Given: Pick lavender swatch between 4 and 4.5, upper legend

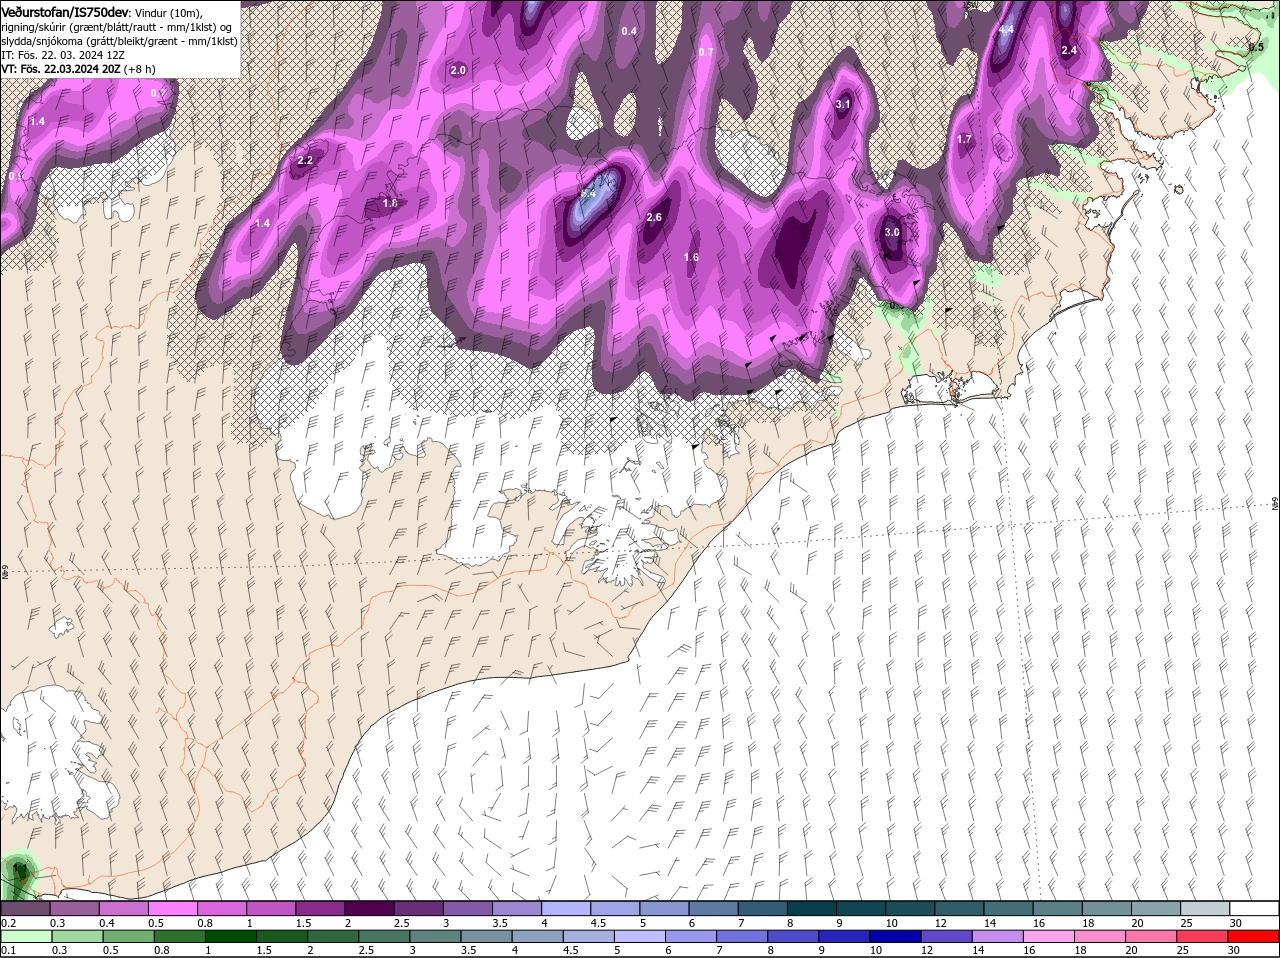Looking at the screenshot, I should tap(566, 909).
